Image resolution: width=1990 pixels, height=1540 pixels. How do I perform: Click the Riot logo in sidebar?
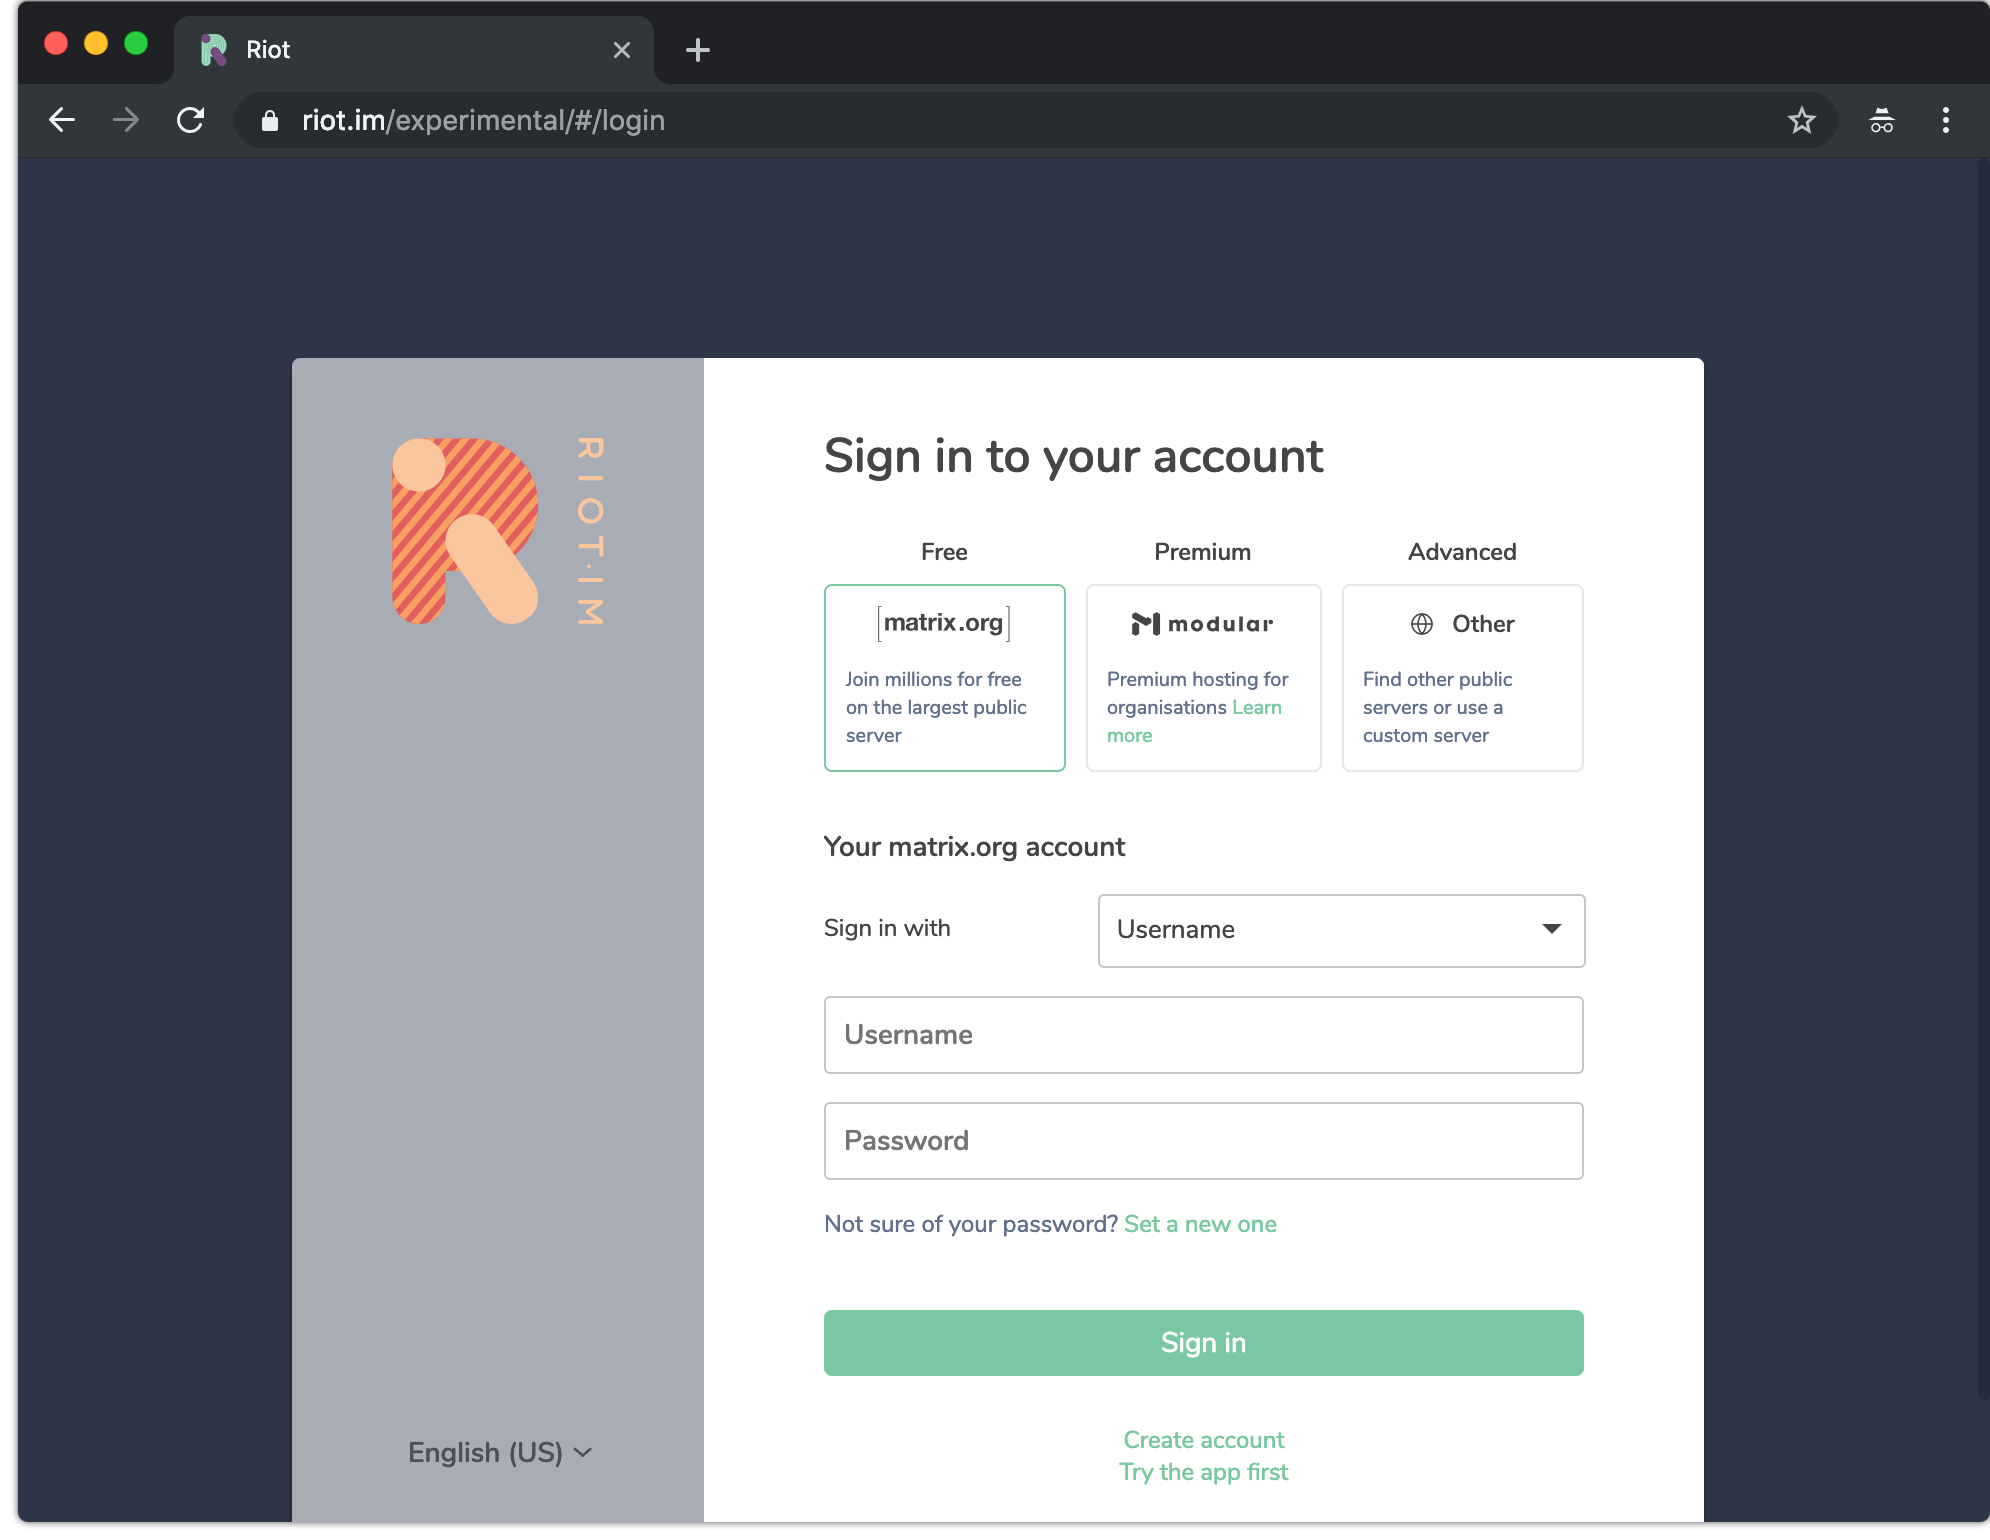point(465,531)
